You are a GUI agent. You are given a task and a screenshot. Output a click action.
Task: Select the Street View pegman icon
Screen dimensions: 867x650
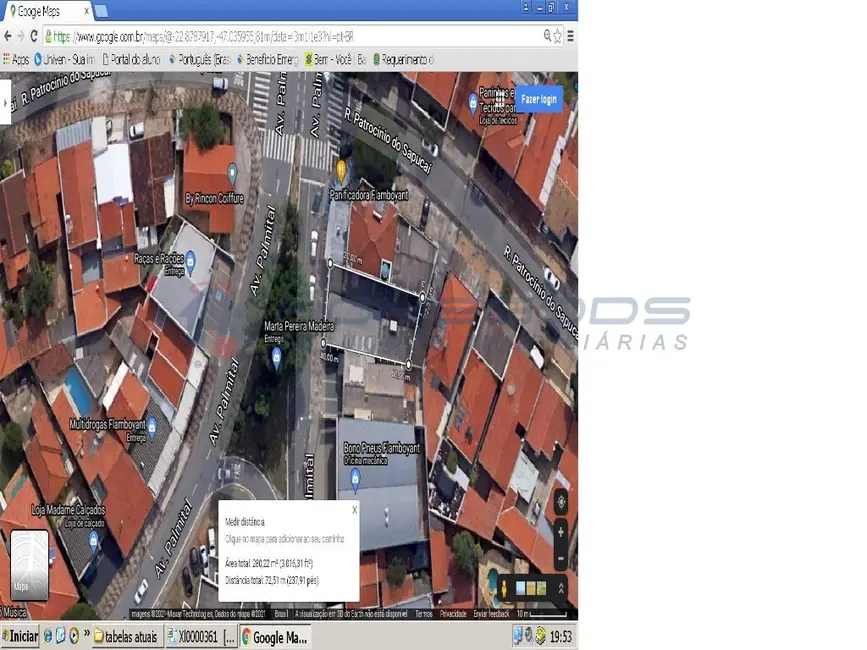coord(506,588)
